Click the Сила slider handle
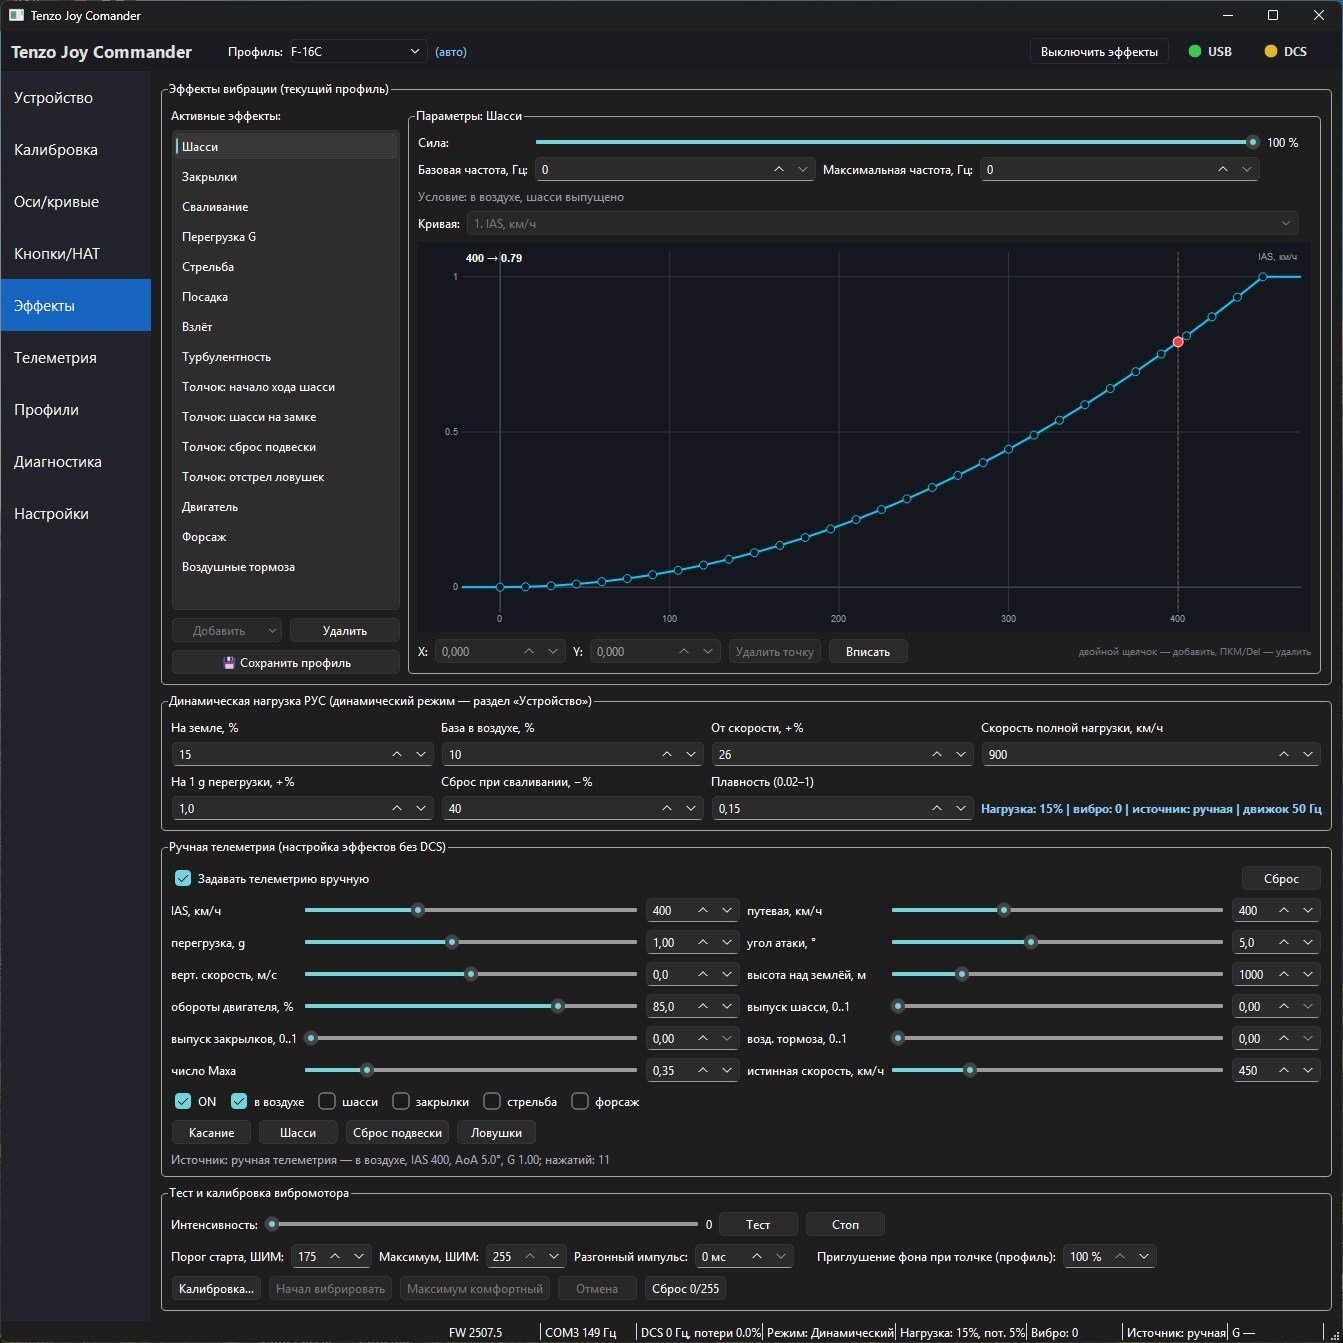1343x1343 pixels. click(1252, 143)
